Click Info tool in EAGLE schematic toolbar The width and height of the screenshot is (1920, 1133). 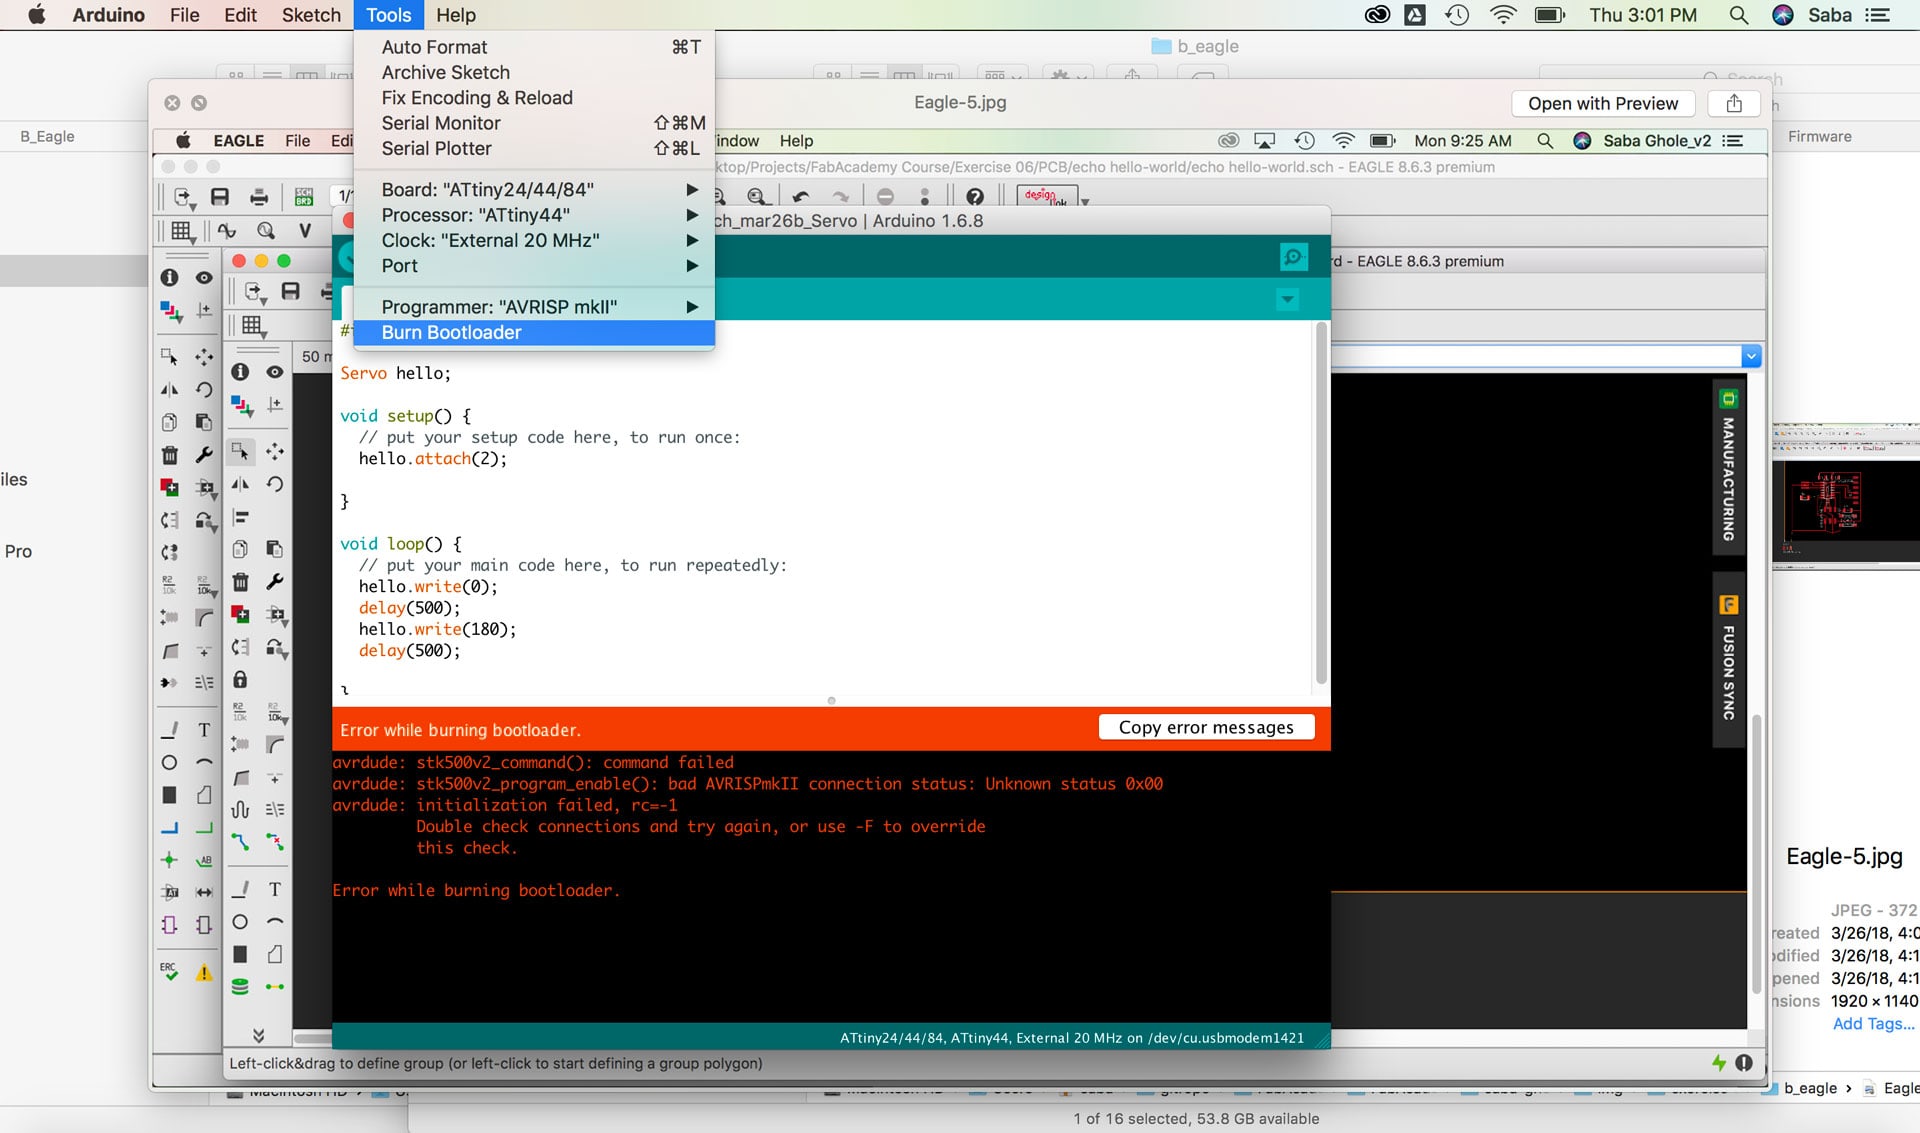[170, 277]
